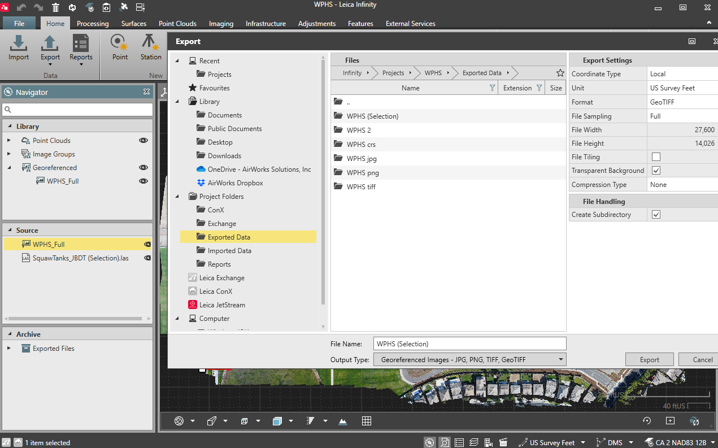Open the CA 2 NAD83 12B coordinate system dropdown

click(713, 442)
